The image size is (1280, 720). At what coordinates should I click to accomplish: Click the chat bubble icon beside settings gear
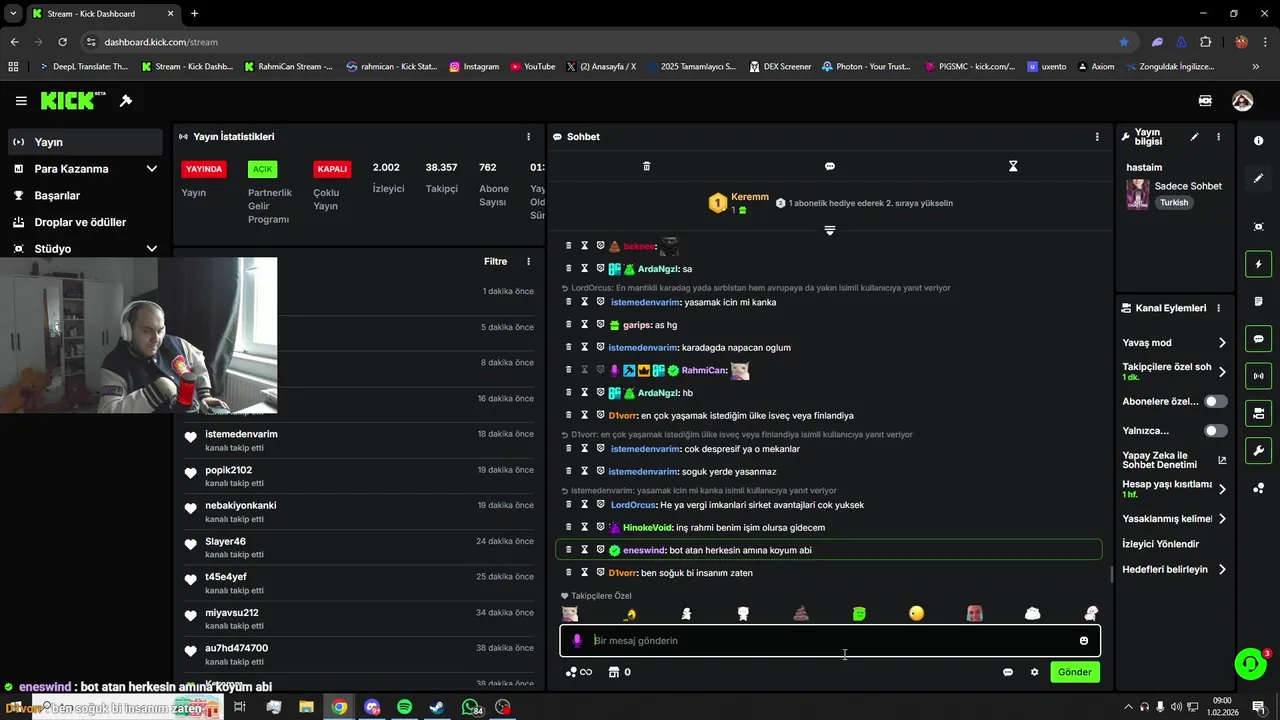coord(1008,672)
